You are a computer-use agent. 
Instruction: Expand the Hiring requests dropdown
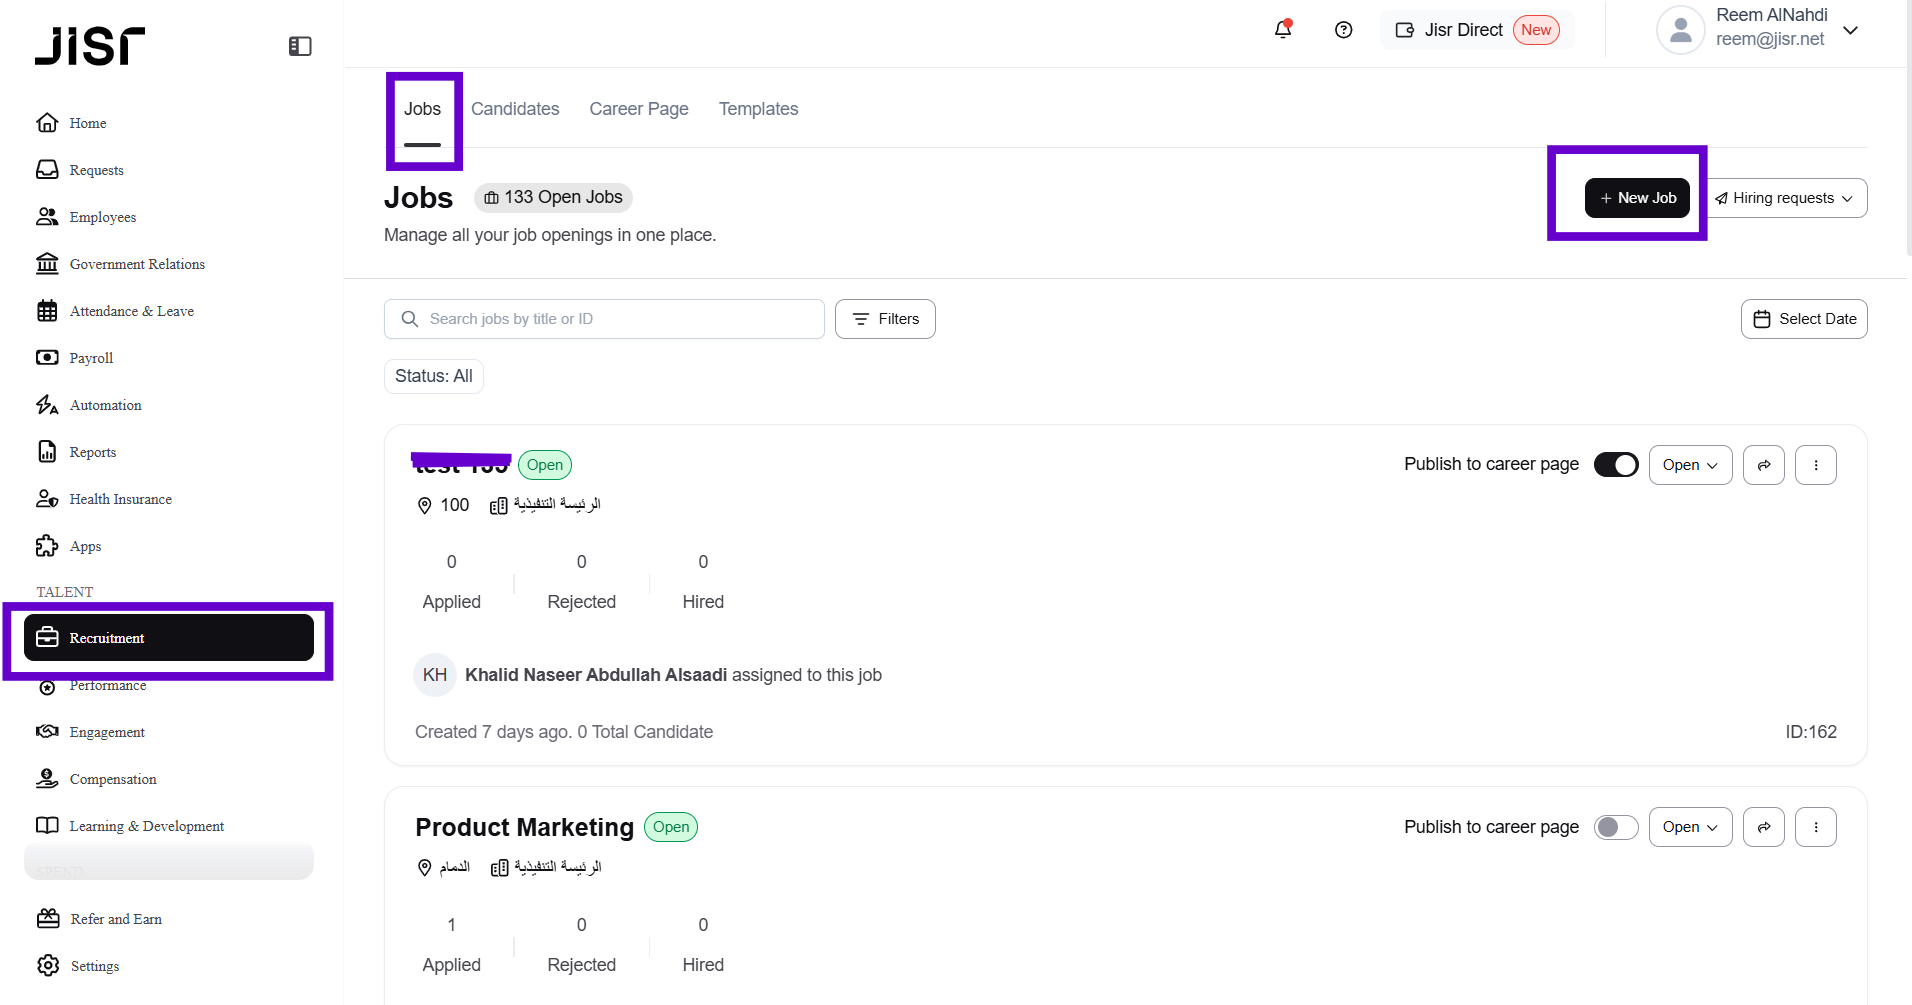coord(1785,198)
